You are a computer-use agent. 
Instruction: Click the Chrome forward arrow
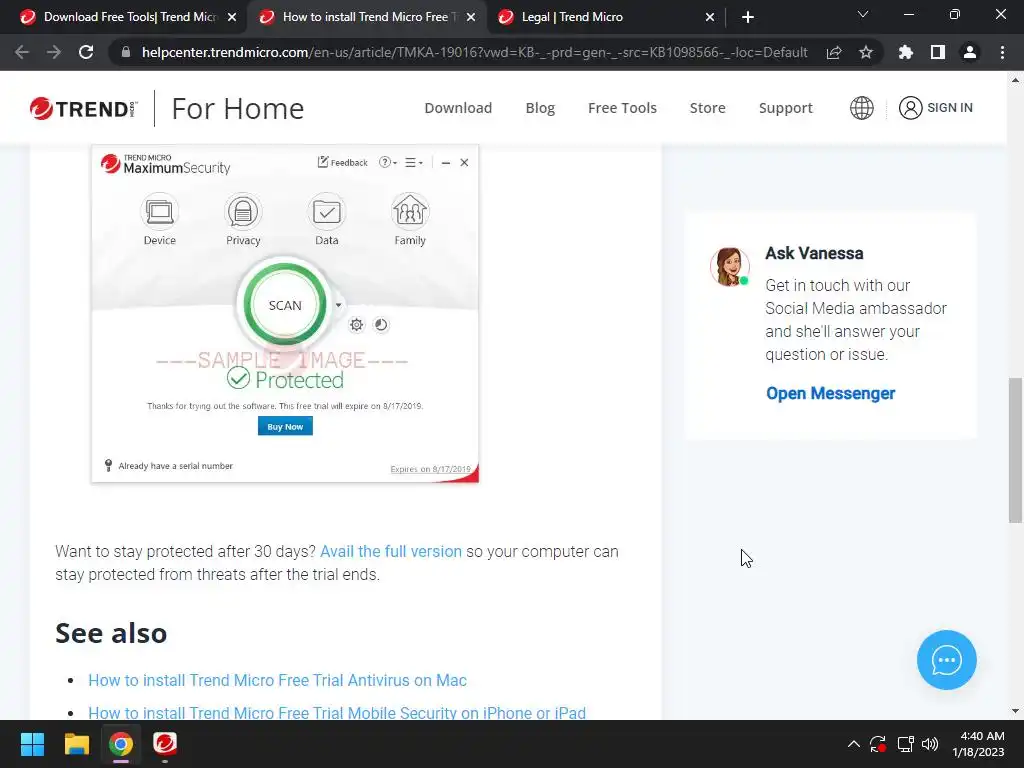(54, 52)
